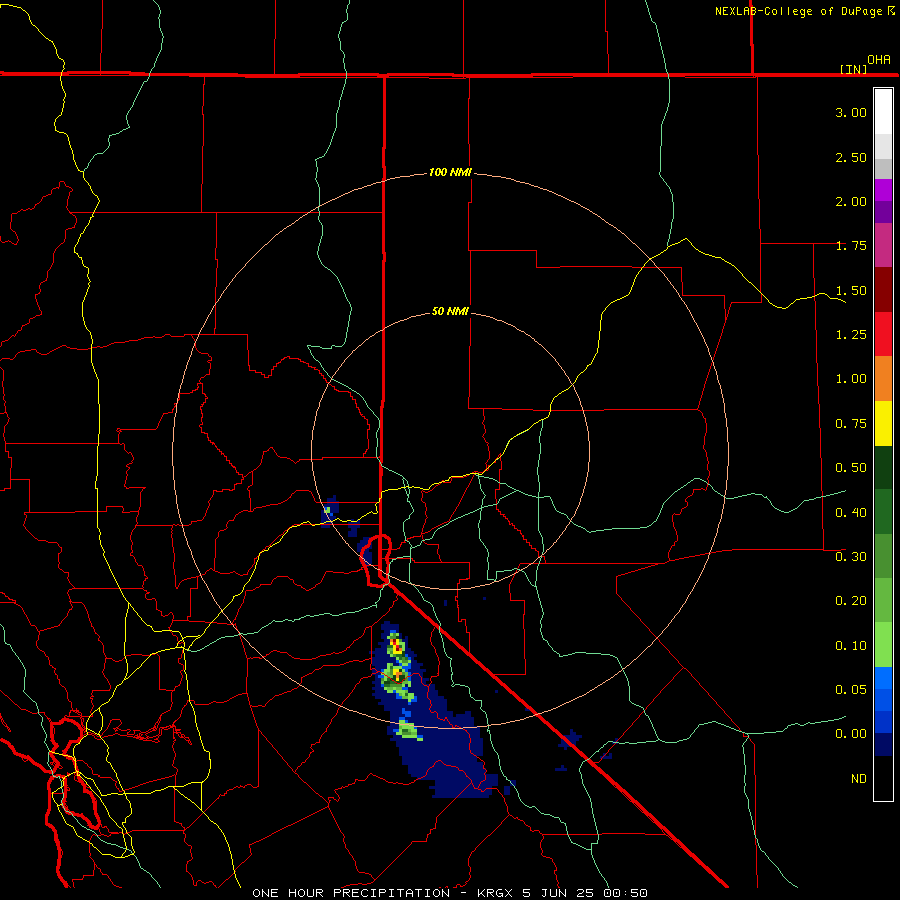Click the bright magenta legend swatch above 2.00

pyautogui.click(x=883, y=190)
